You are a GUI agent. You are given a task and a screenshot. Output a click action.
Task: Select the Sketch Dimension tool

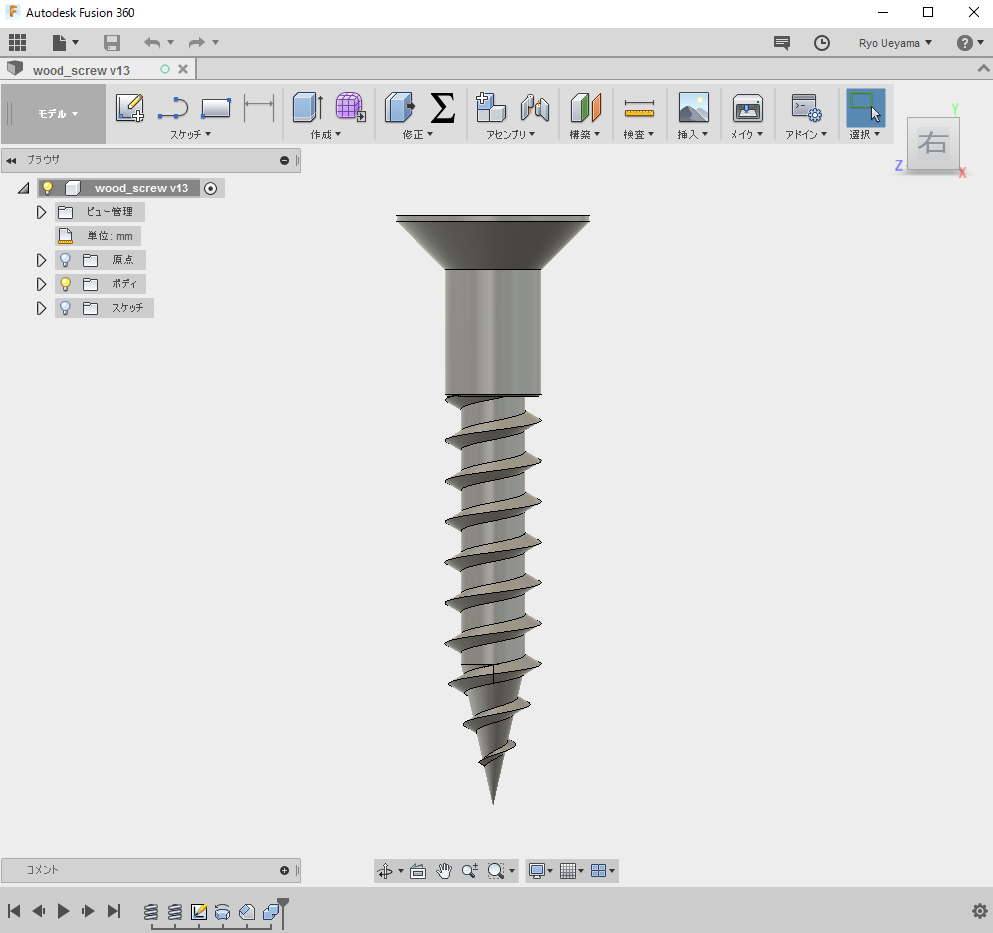259,107
